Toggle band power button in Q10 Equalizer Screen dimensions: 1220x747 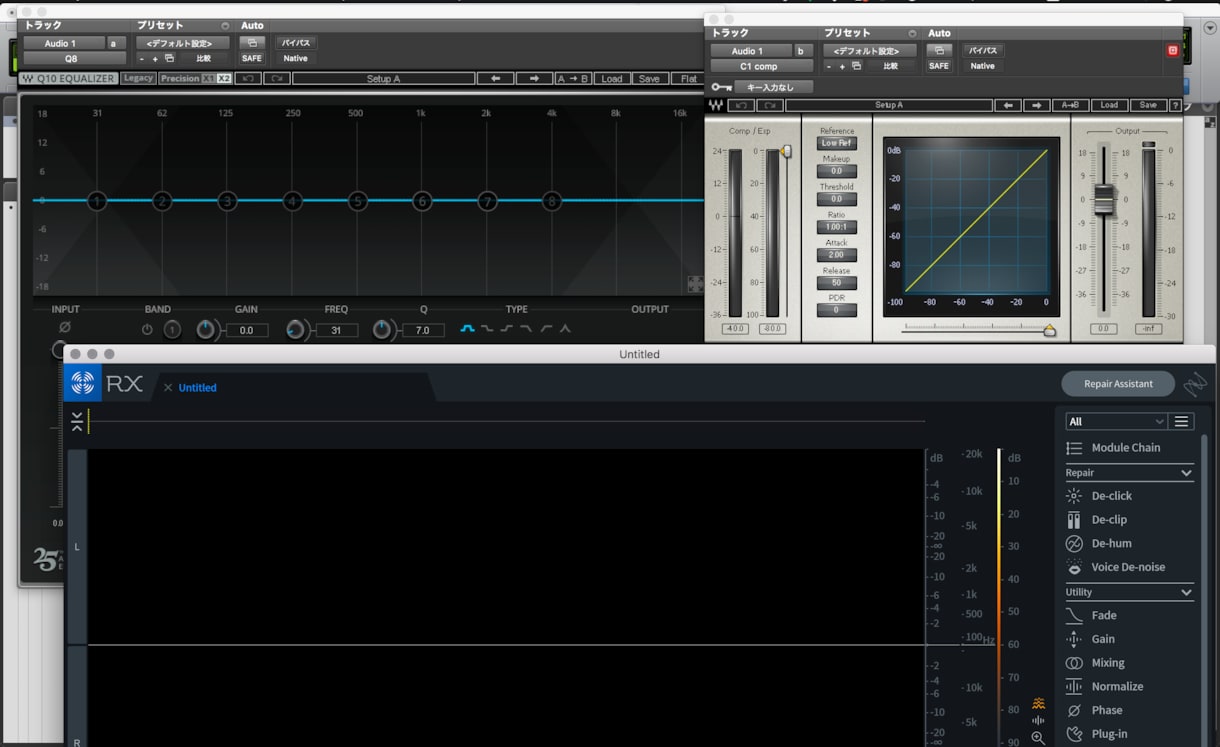(x=148, y=330)
